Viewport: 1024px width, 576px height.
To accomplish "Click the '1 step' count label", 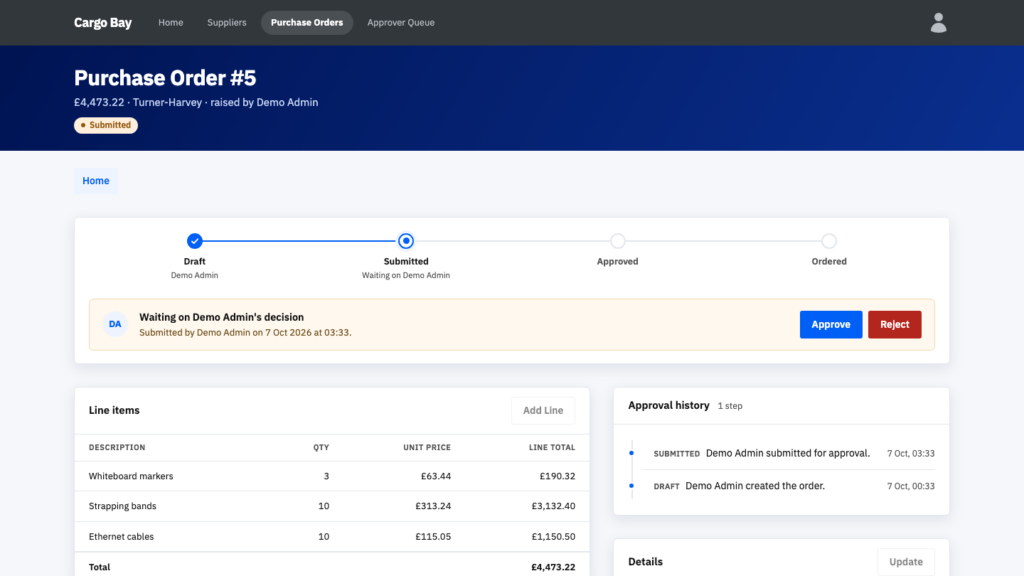I will [729, 406].
